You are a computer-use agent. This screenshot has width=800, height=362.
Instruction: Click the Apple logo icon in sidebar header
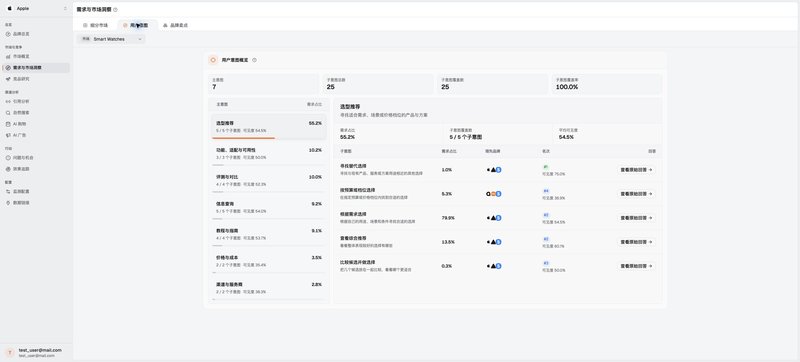(x=10, y=9)
